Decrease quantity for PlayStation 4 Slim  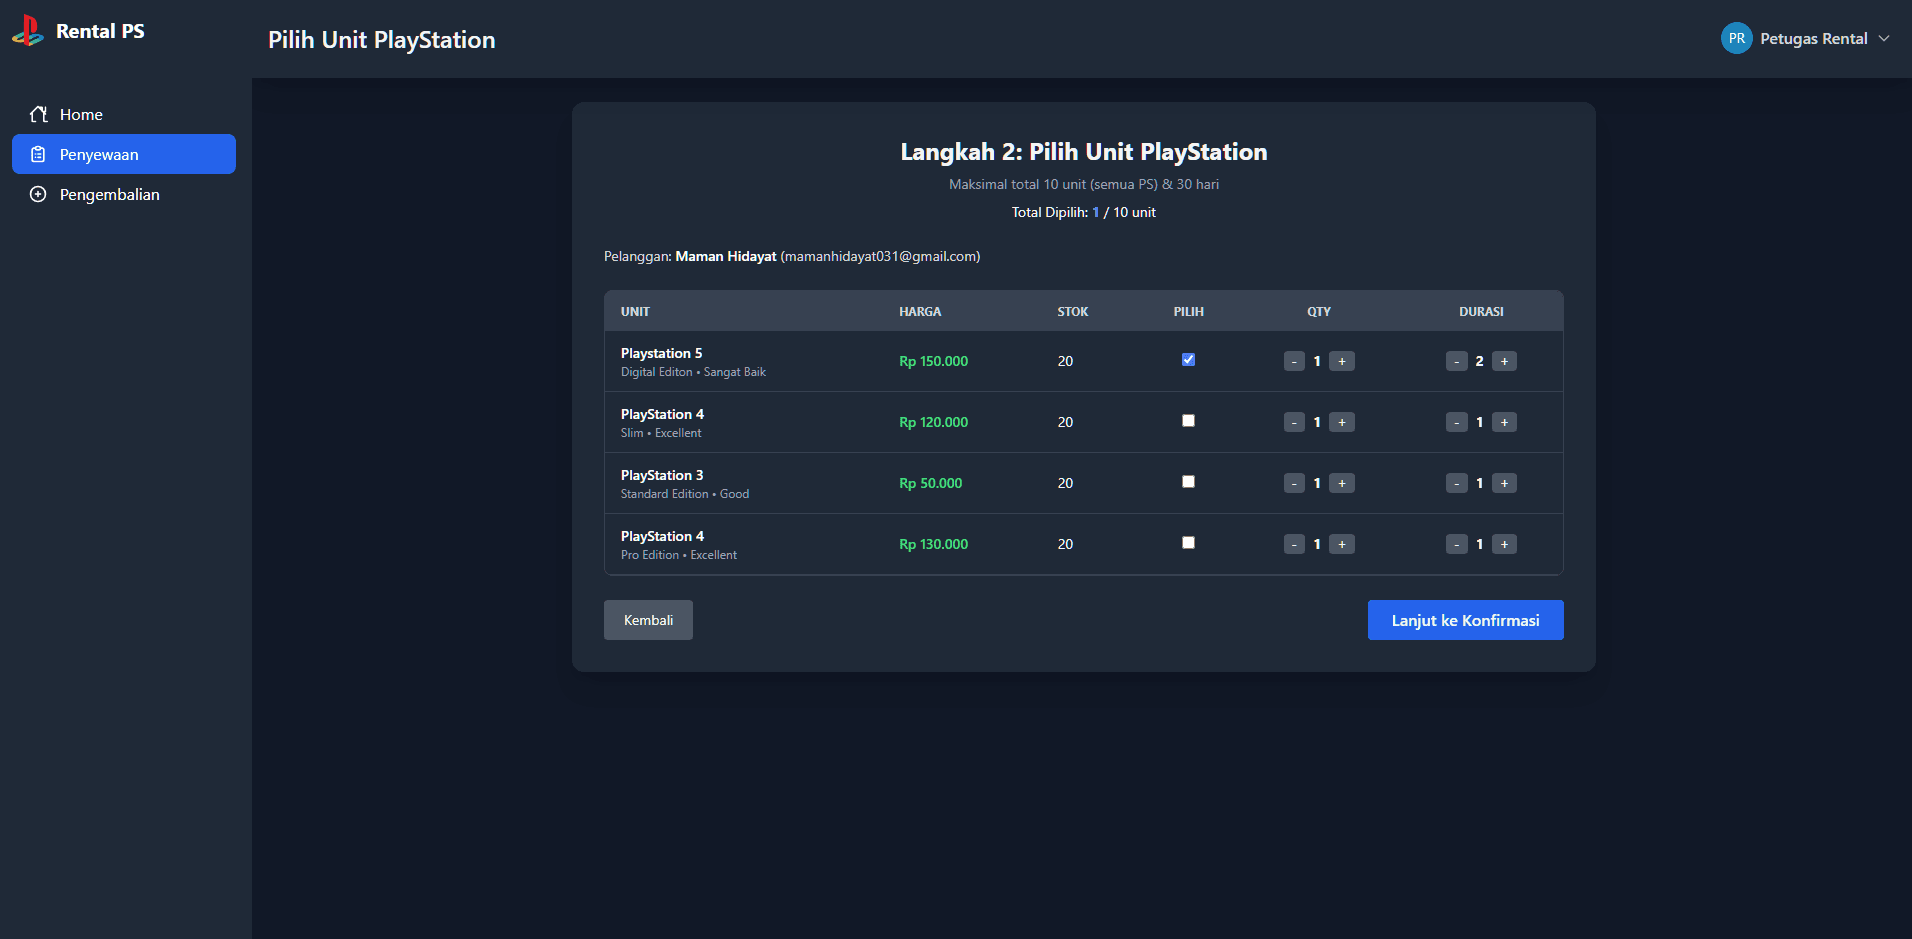[x=1294, y=422]
